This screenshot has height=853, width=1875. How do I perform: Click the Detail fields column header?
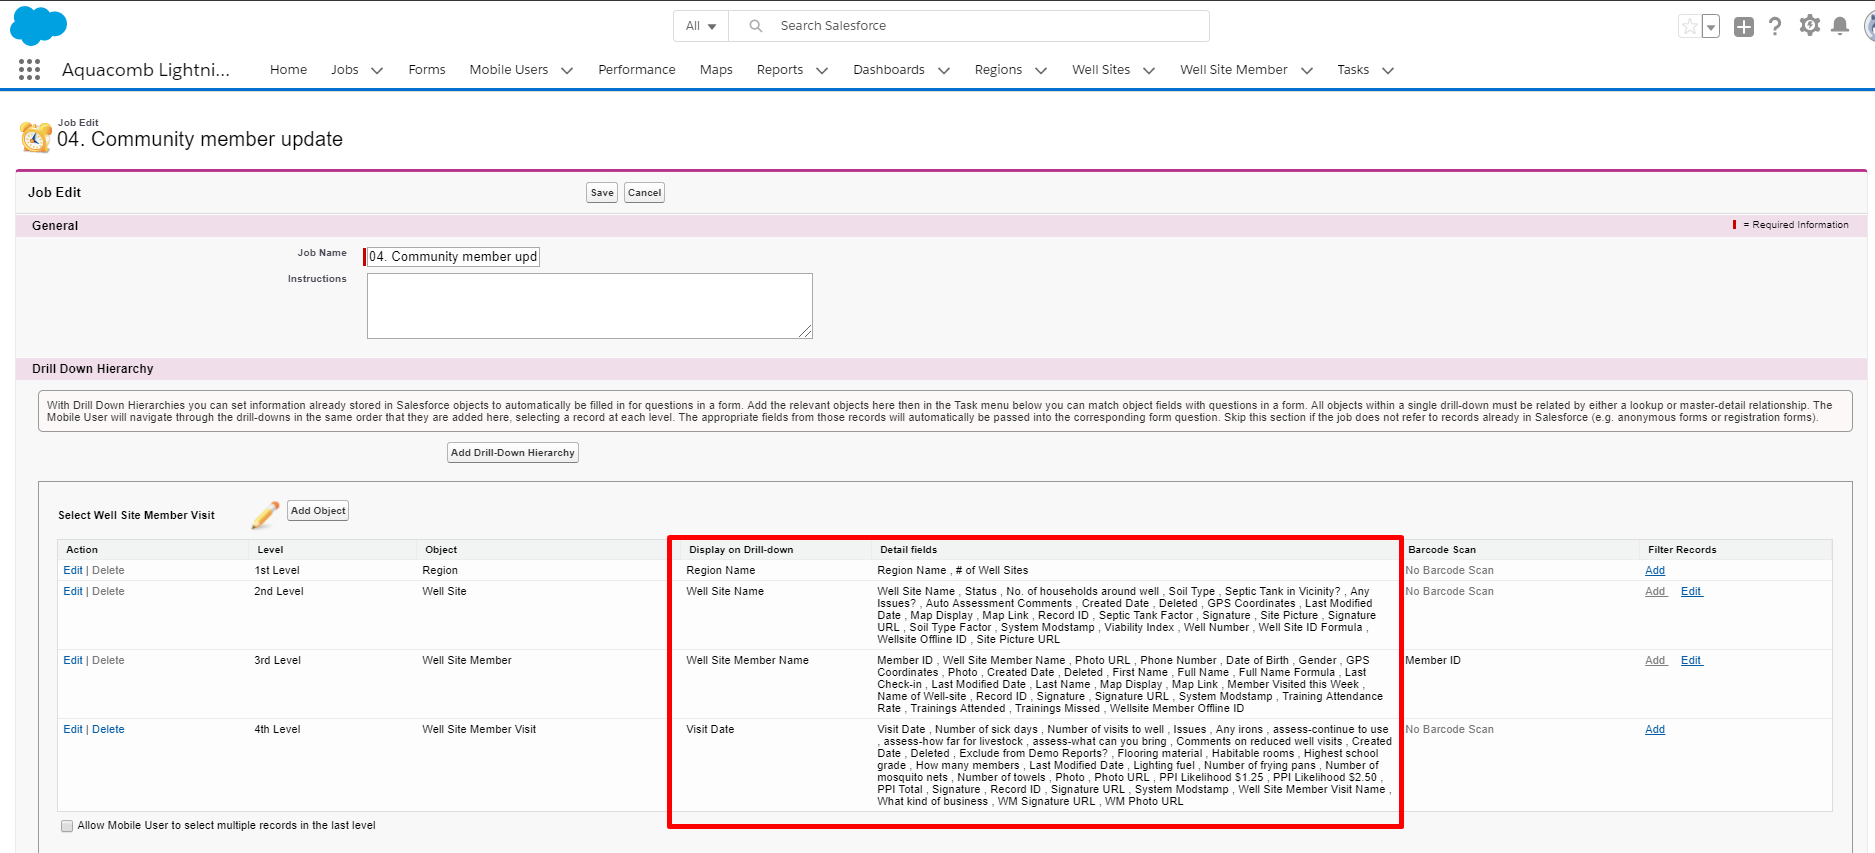tap(909, 549)
